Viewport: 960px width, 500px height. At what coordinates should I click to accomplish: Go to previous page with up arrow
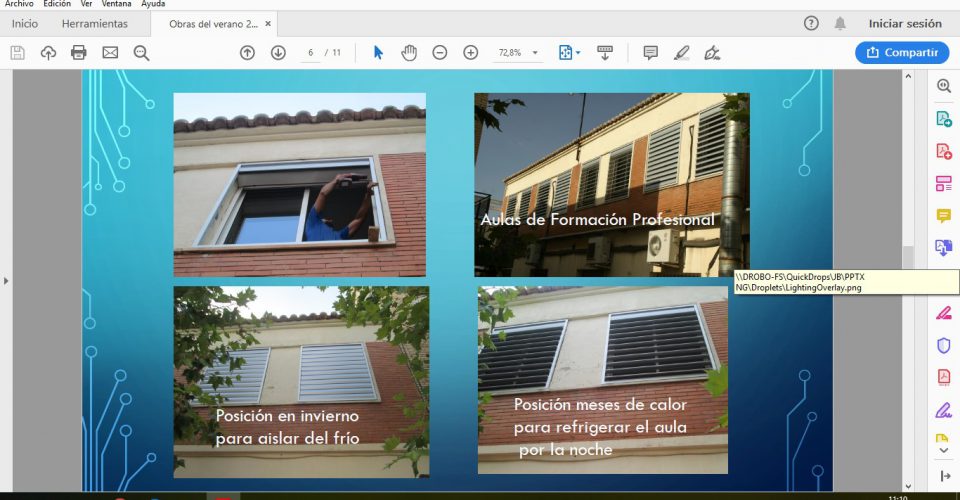click(247, 53)
